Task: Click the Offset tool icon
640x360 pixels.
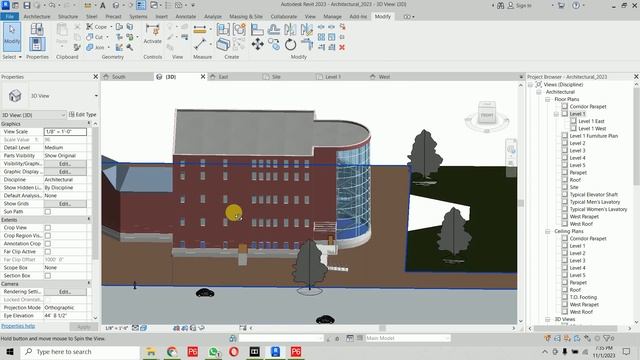Action: click(273, 29)
